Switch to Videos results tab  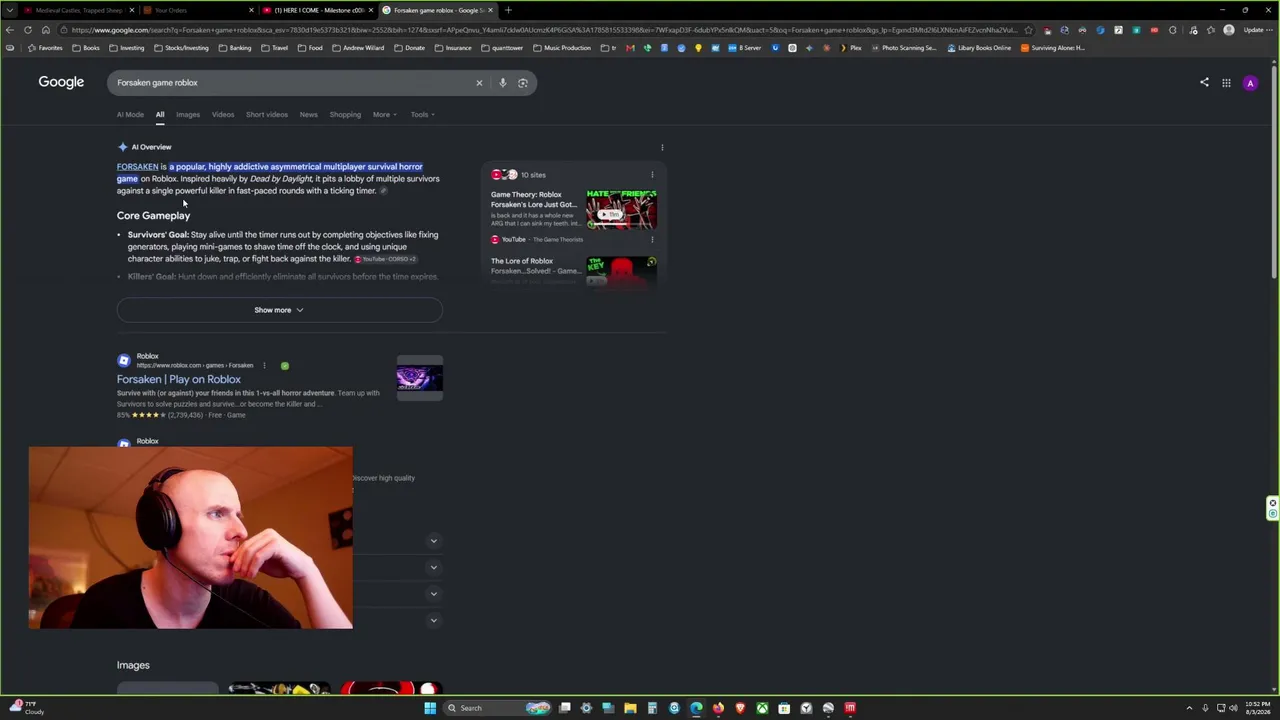(x=223, y=114)
